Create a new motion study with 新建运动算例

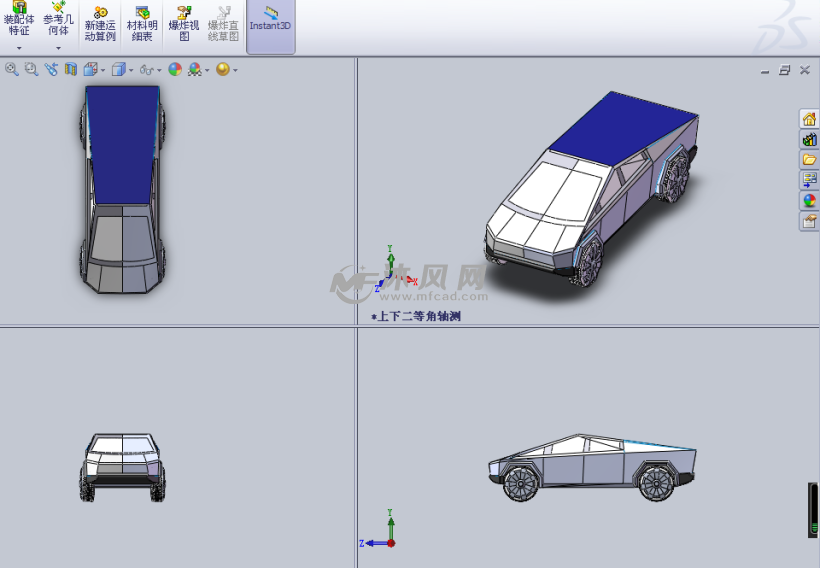pyautogui.click(x=100, y=24)
